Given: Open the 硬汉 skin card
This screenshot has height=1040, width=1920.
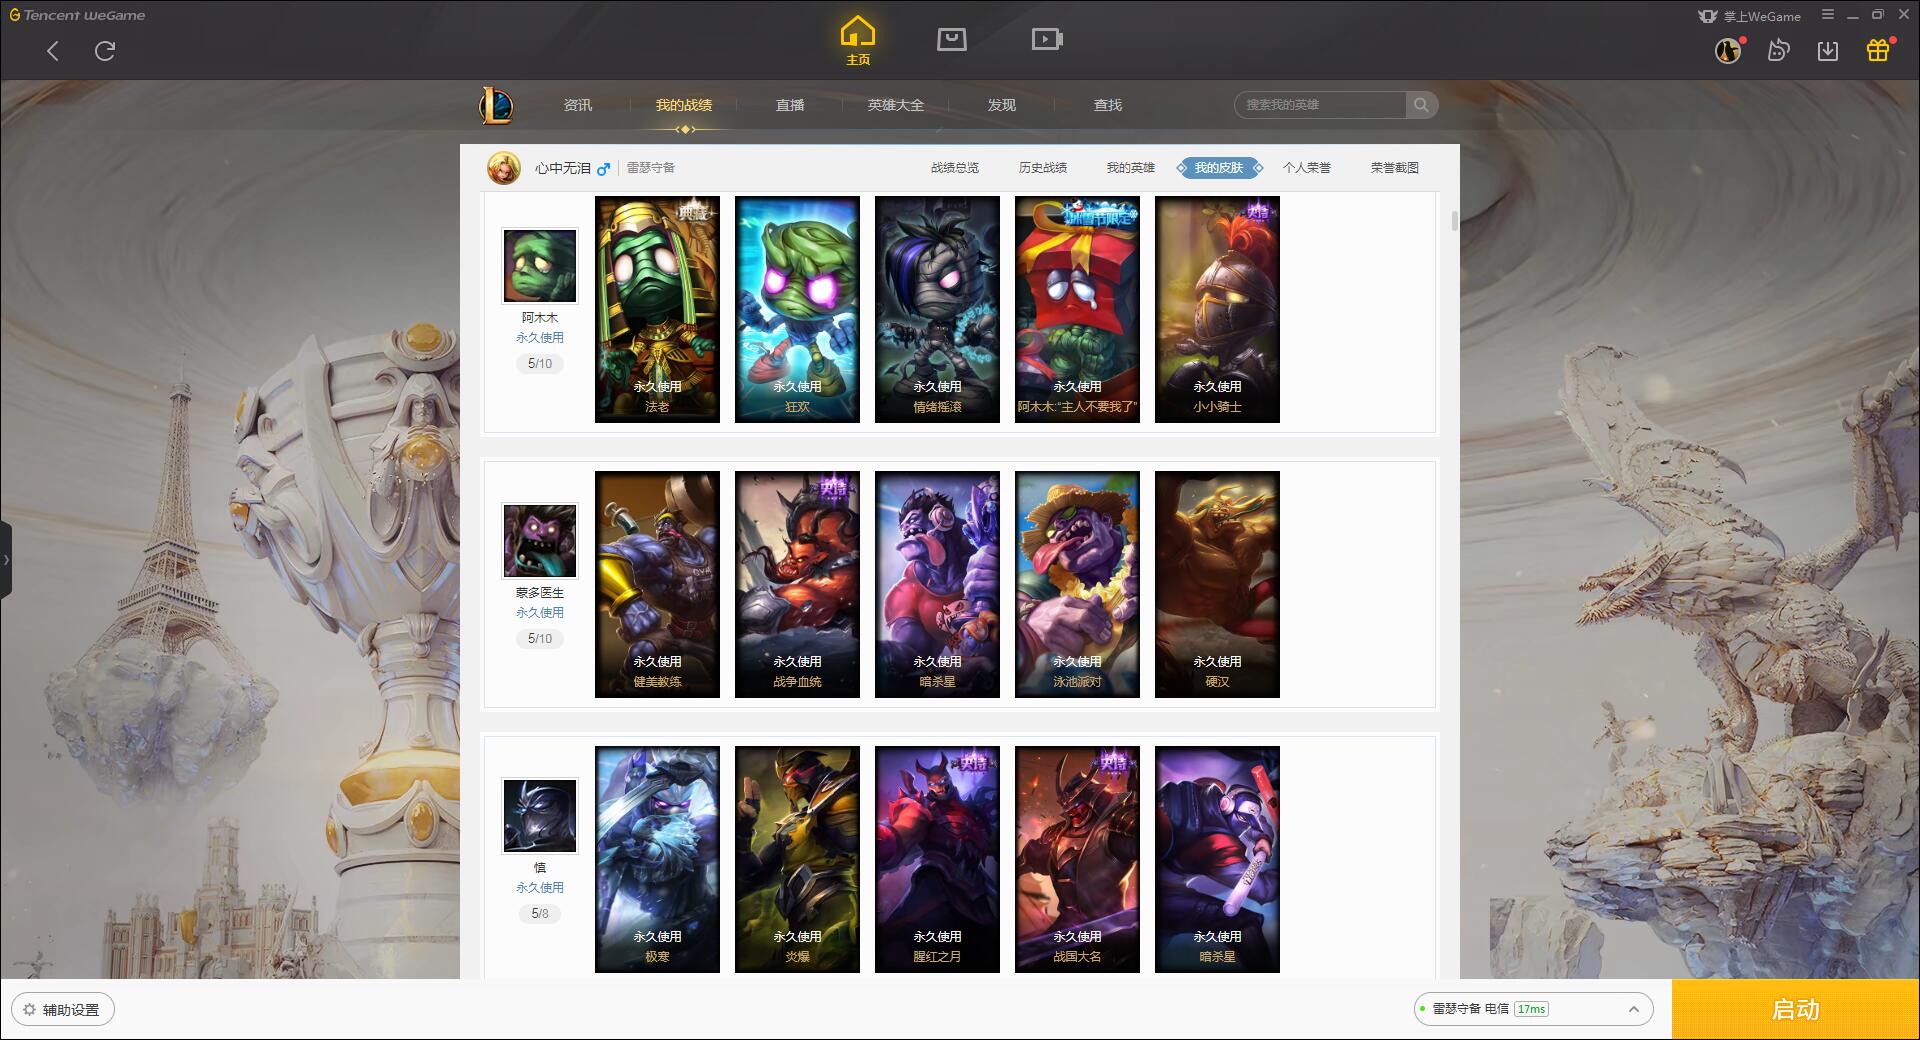Looking at the screenshot, I should (1217, 584).
